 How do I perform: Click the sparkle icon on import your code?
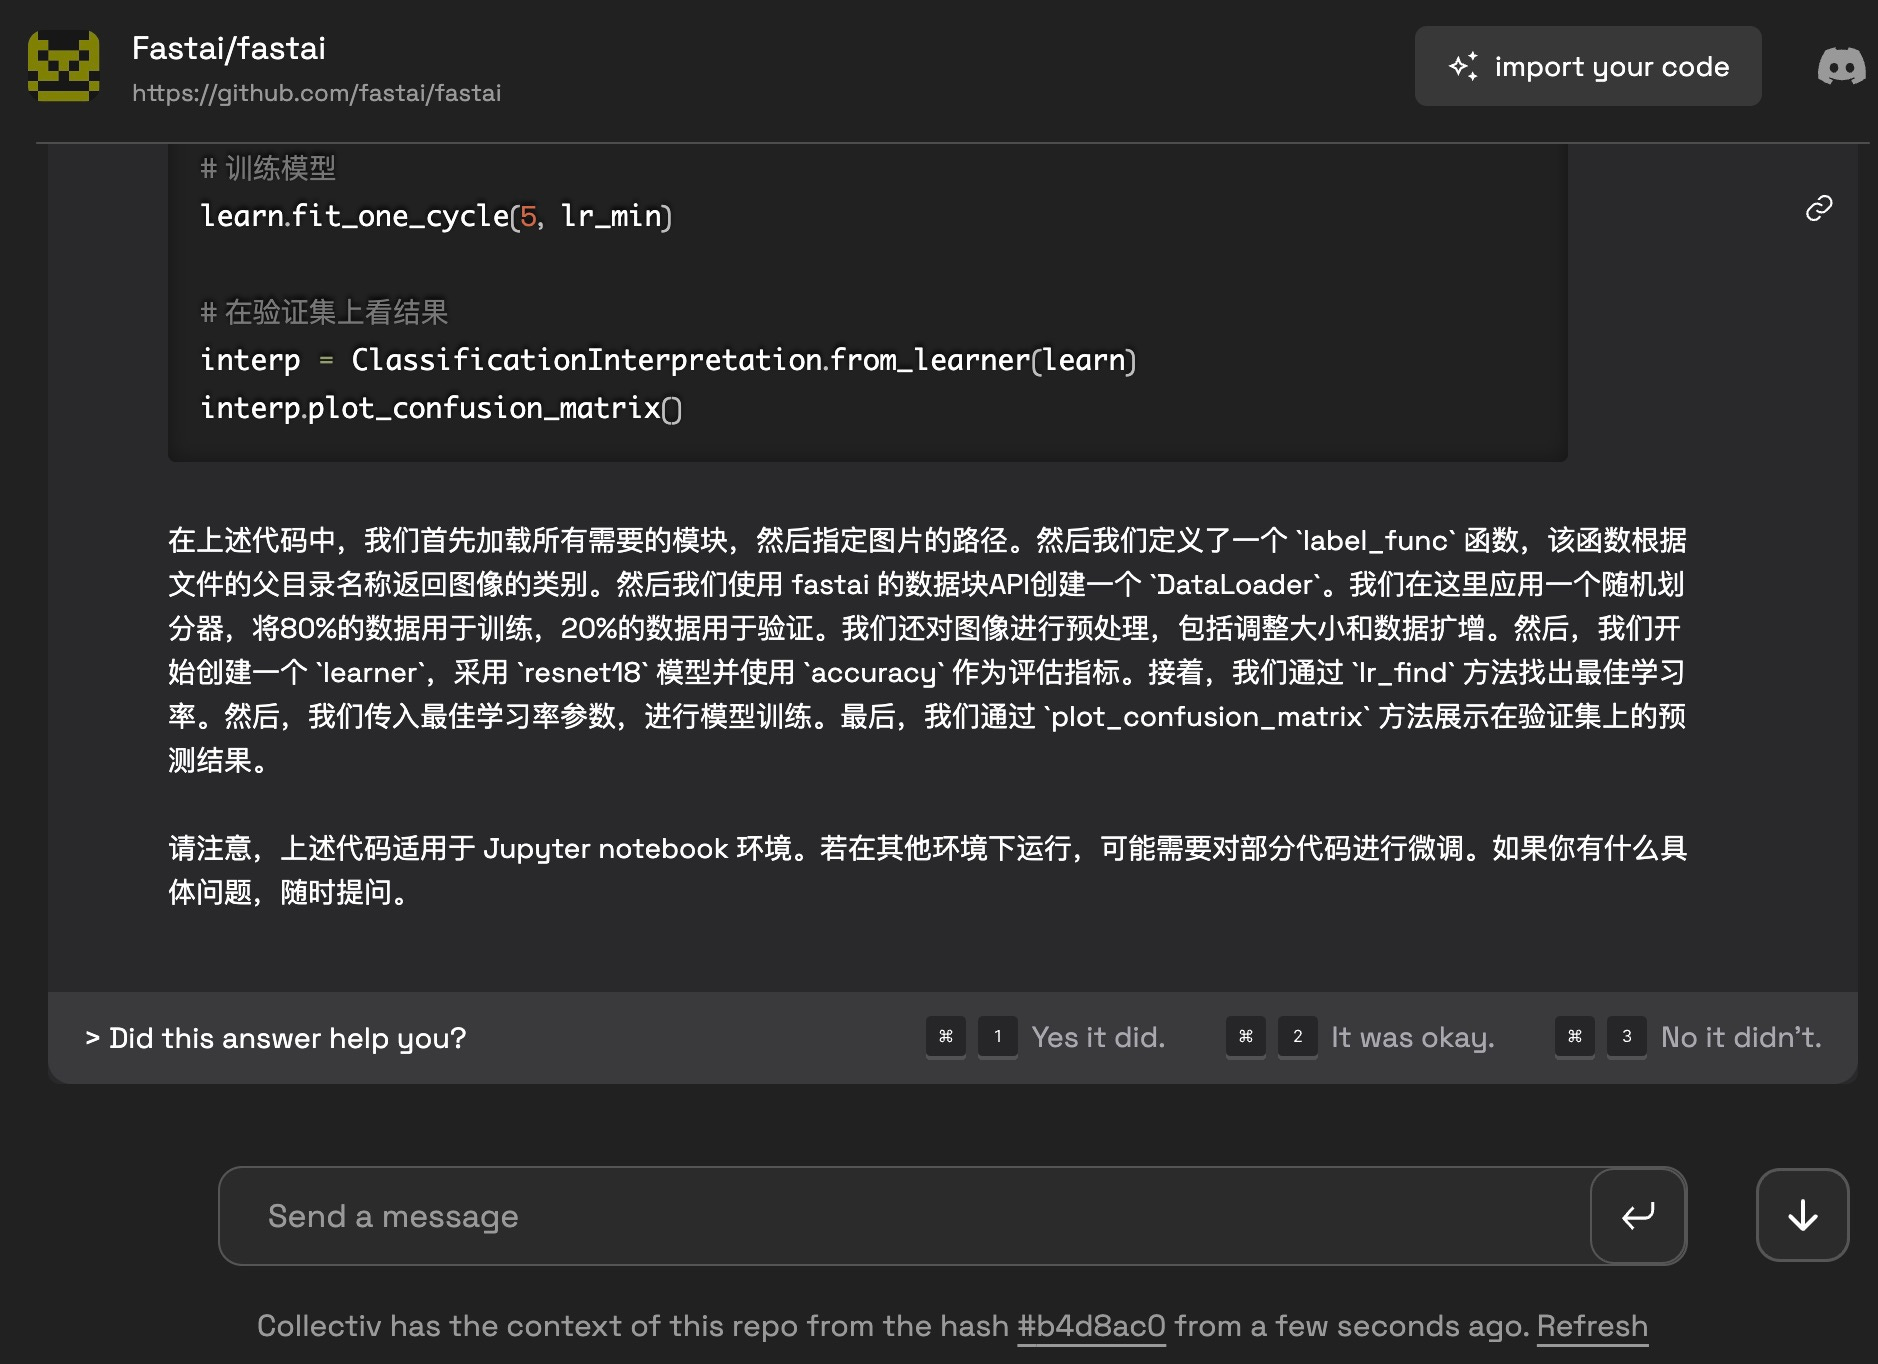pyautogui.click(x=1464, y=66)
